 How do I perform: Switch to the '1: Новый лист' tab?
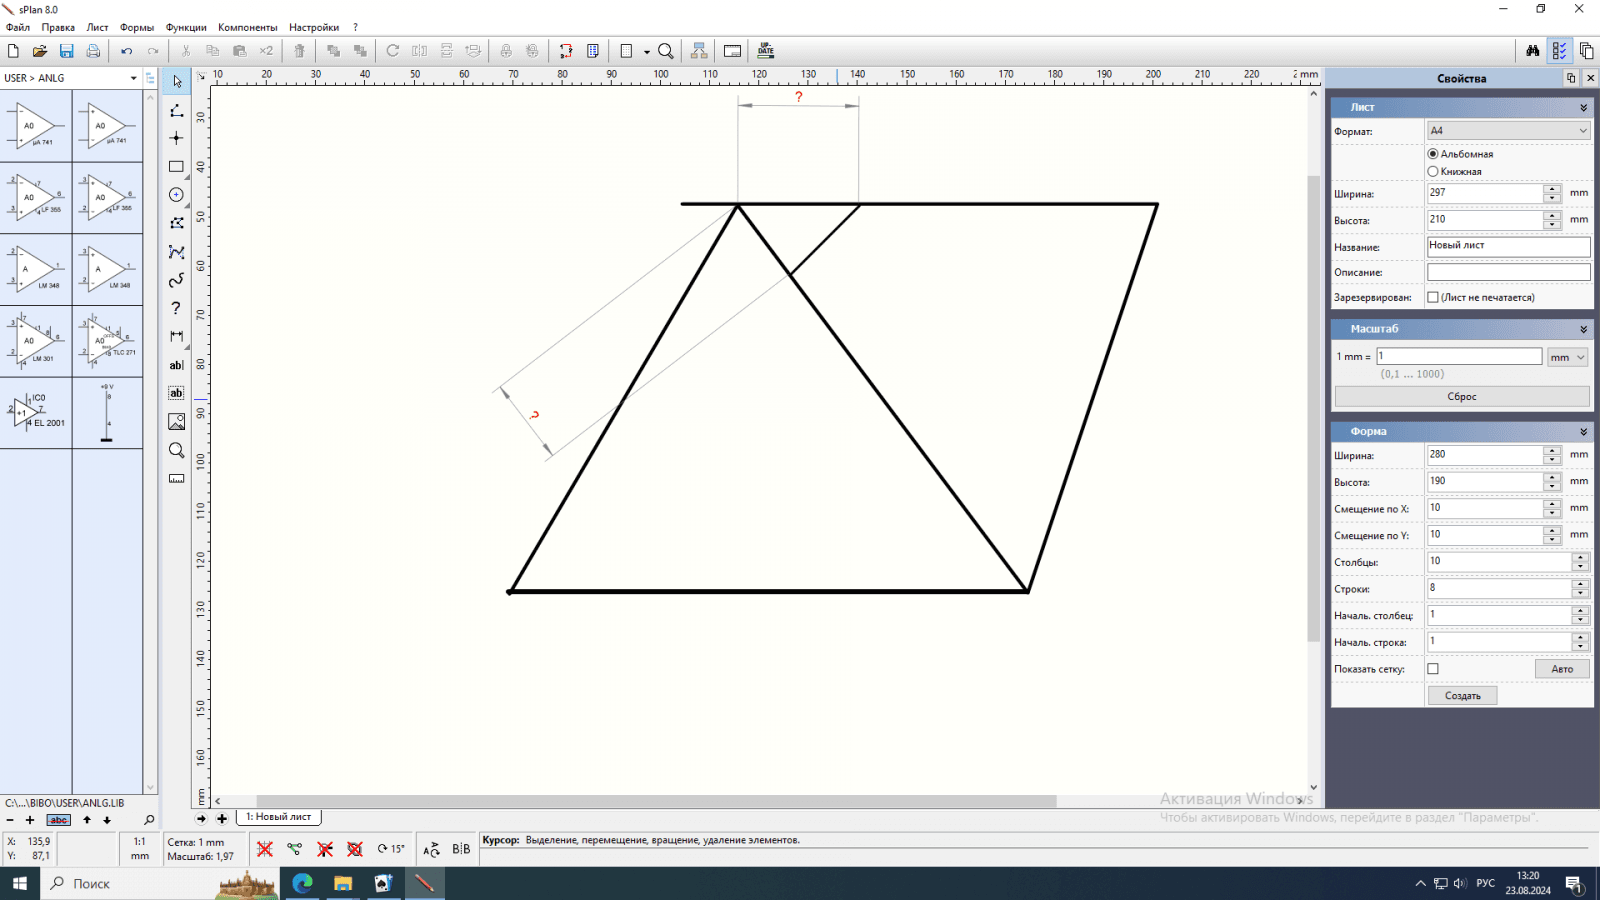coord(279,817)
